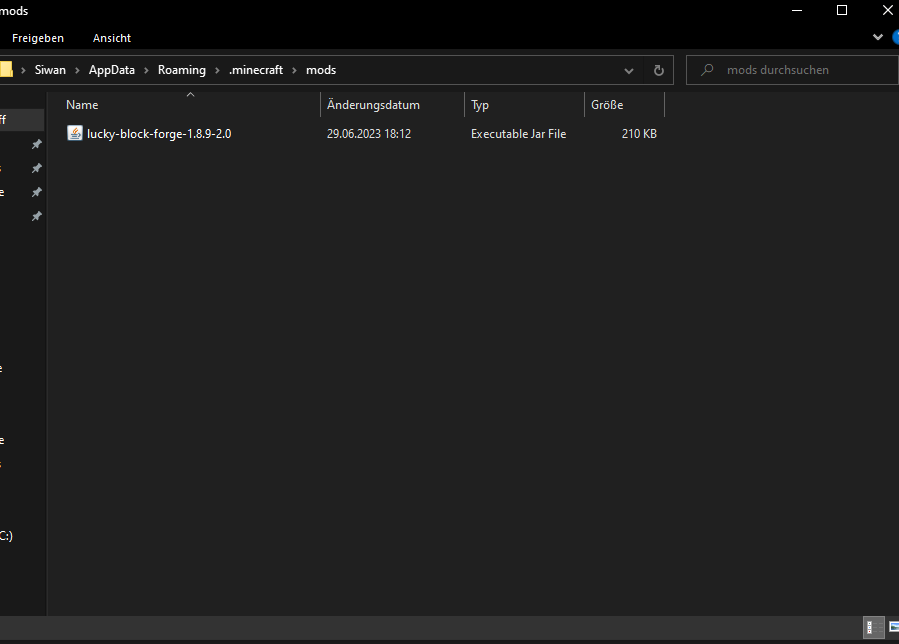The width and height of the screenshot is (899, 644).
Task: Open the Ansicht ribbon tab
Action: (x=112, y=38)
